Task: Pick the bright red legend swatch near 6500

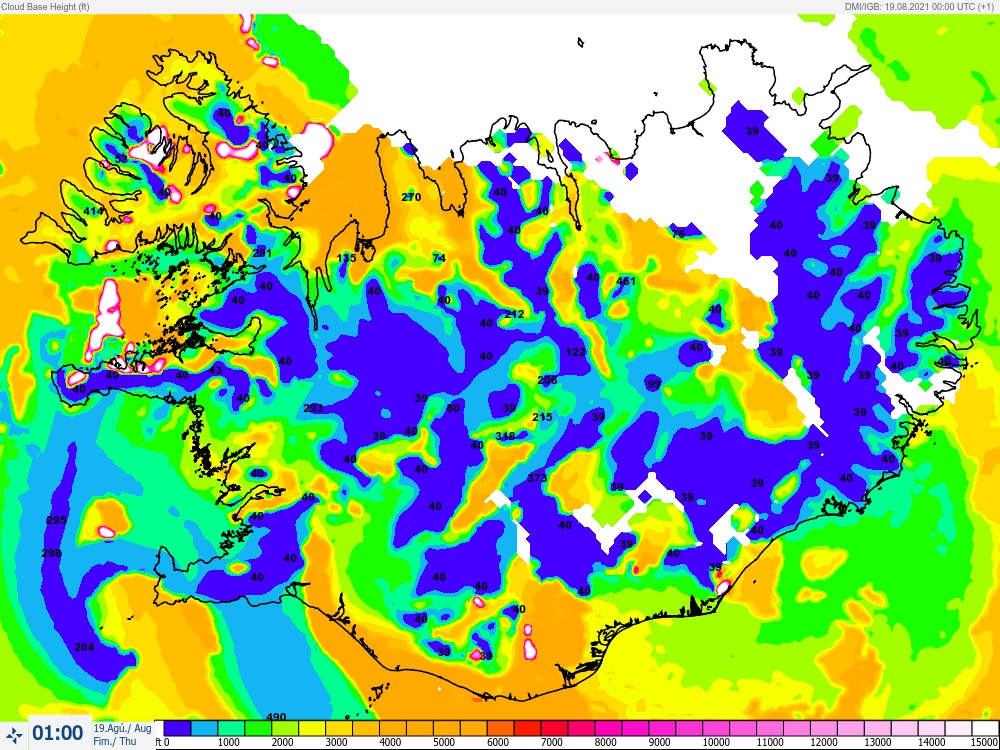Action: pyautogui.click(x=526, y=728)
